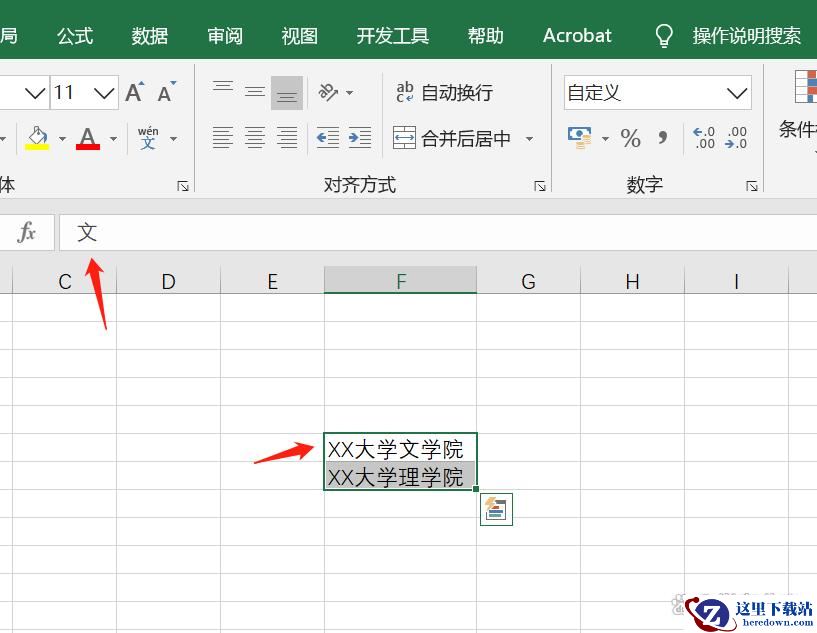Select cell containing XX大学文学院
This screenshot has height=633, width=817.
(x=400, y=449)
